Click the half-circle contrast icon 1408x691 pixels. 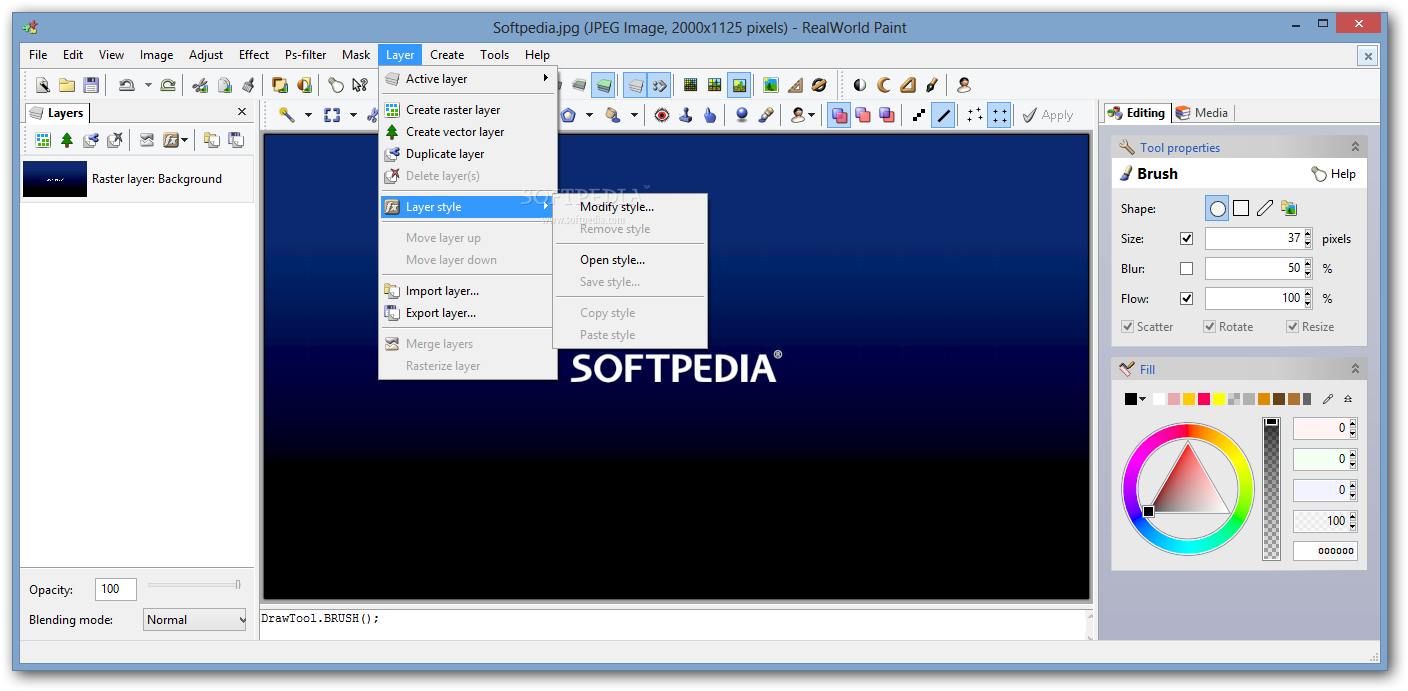click(x=860, y=85)
